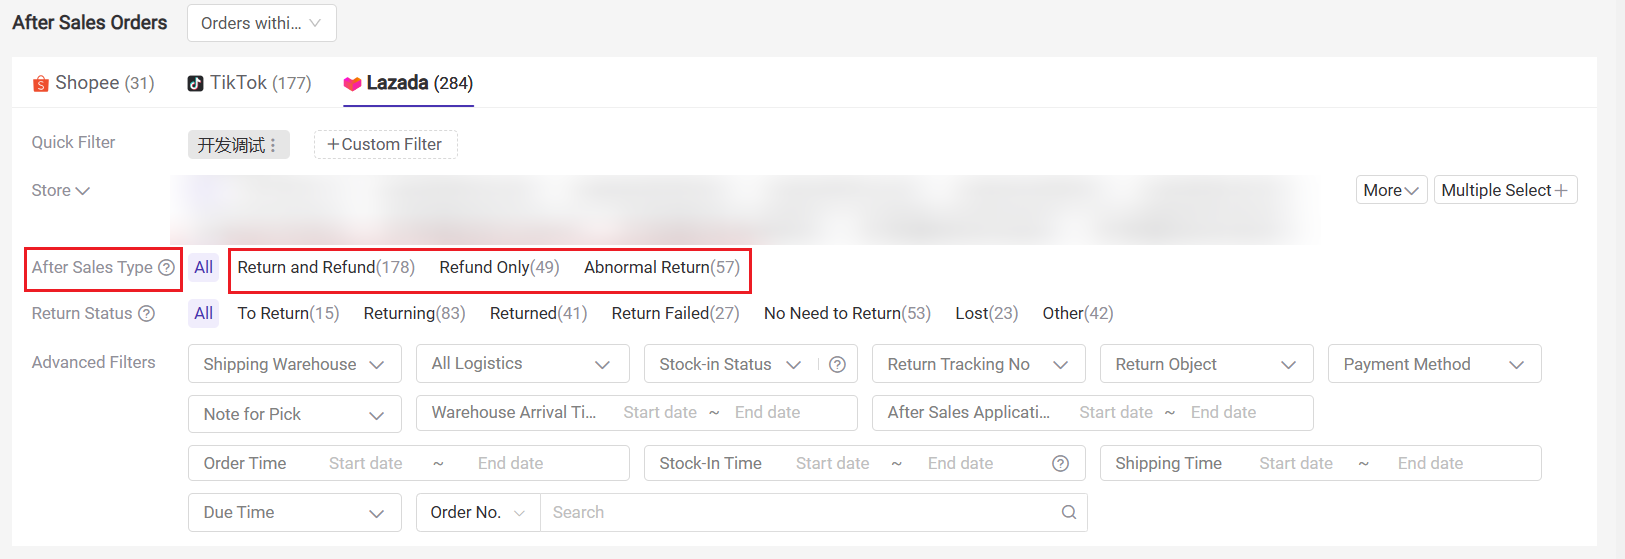Click the Return Status help icon
Viewport: 1625px width, 559px height.
[x=146, y=314]
